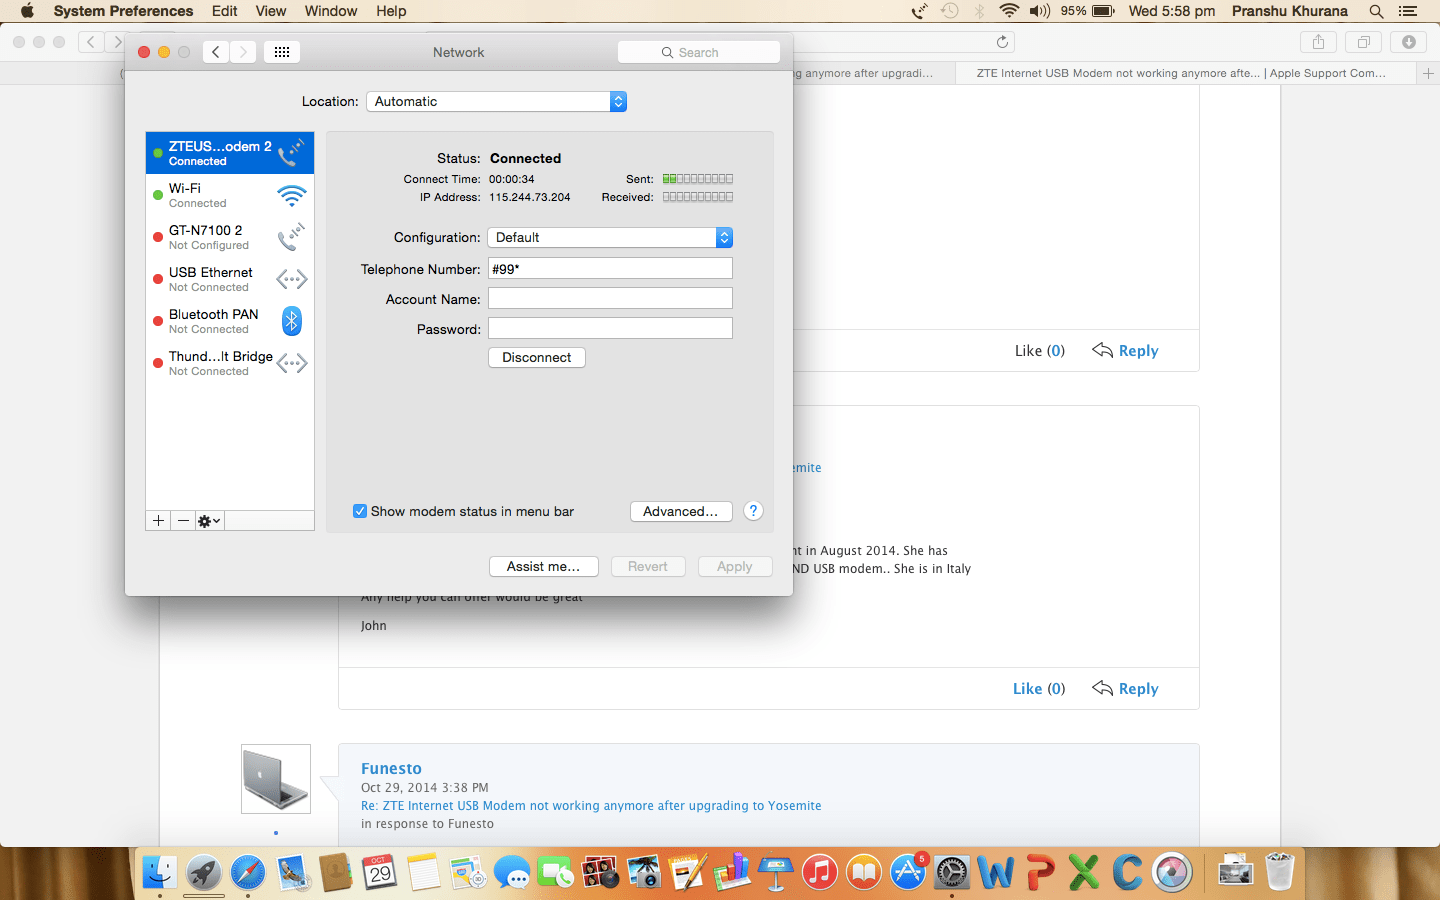1440x900 pixels.
Task: Open the Window menu
Action: [x=331, y=11]
